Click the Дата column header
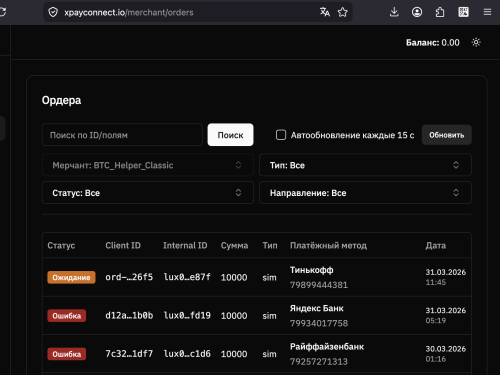This screenshot has width=500, height=375. point(435,245)
